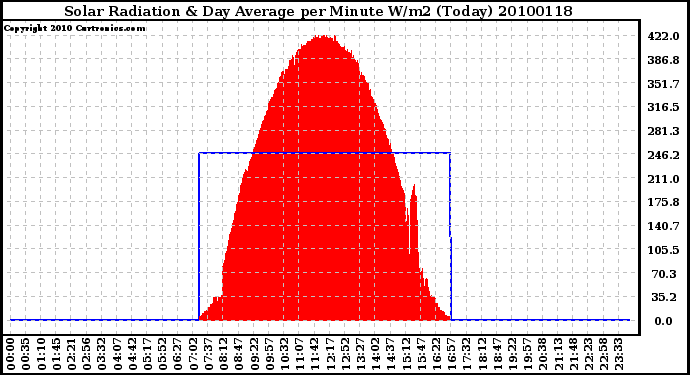Click the 18:12 time label

(481, 354)
